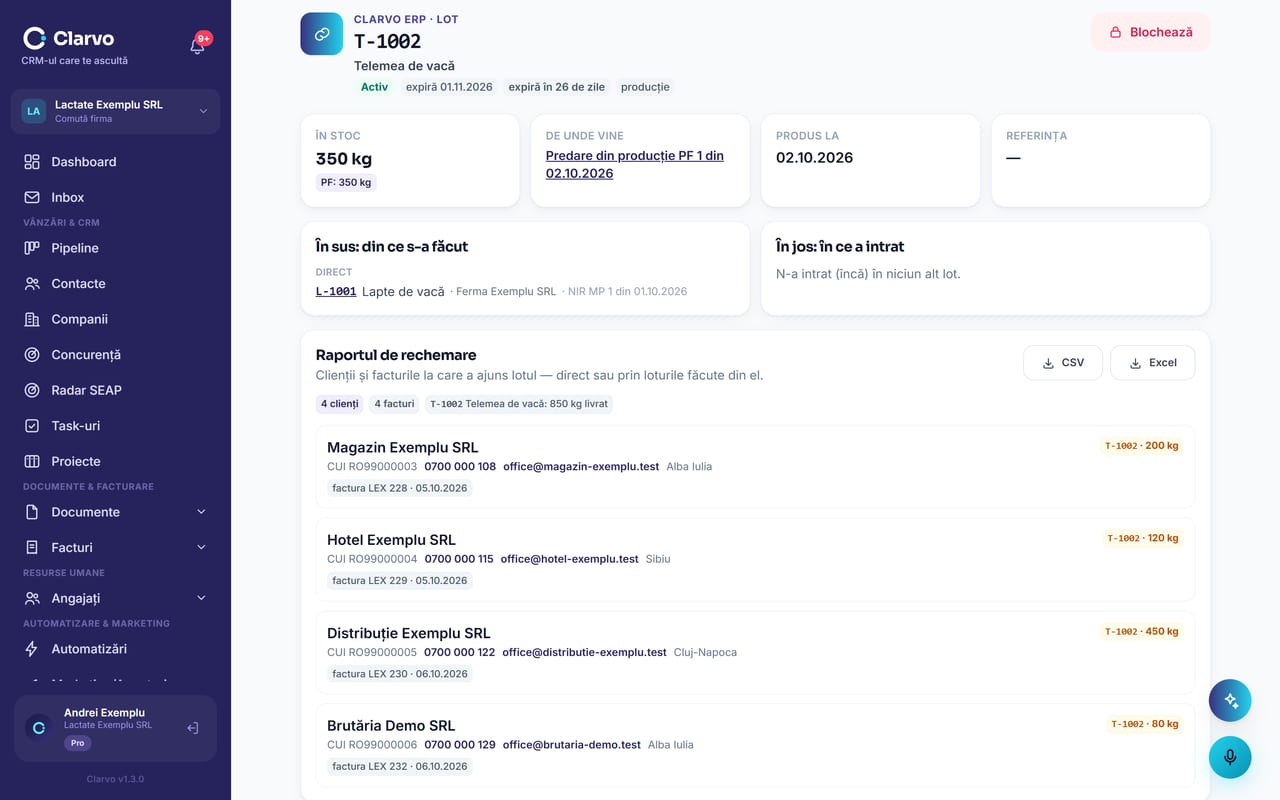Click the Contacte people icon

tap(32, 284)
